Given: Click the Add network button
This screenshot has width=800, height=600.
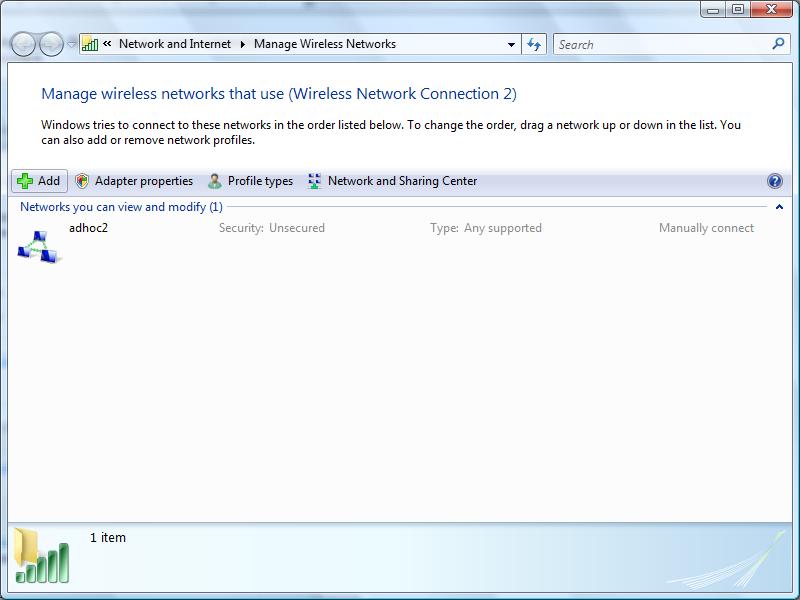Looking at the screenshot, I should coord(39,181).
